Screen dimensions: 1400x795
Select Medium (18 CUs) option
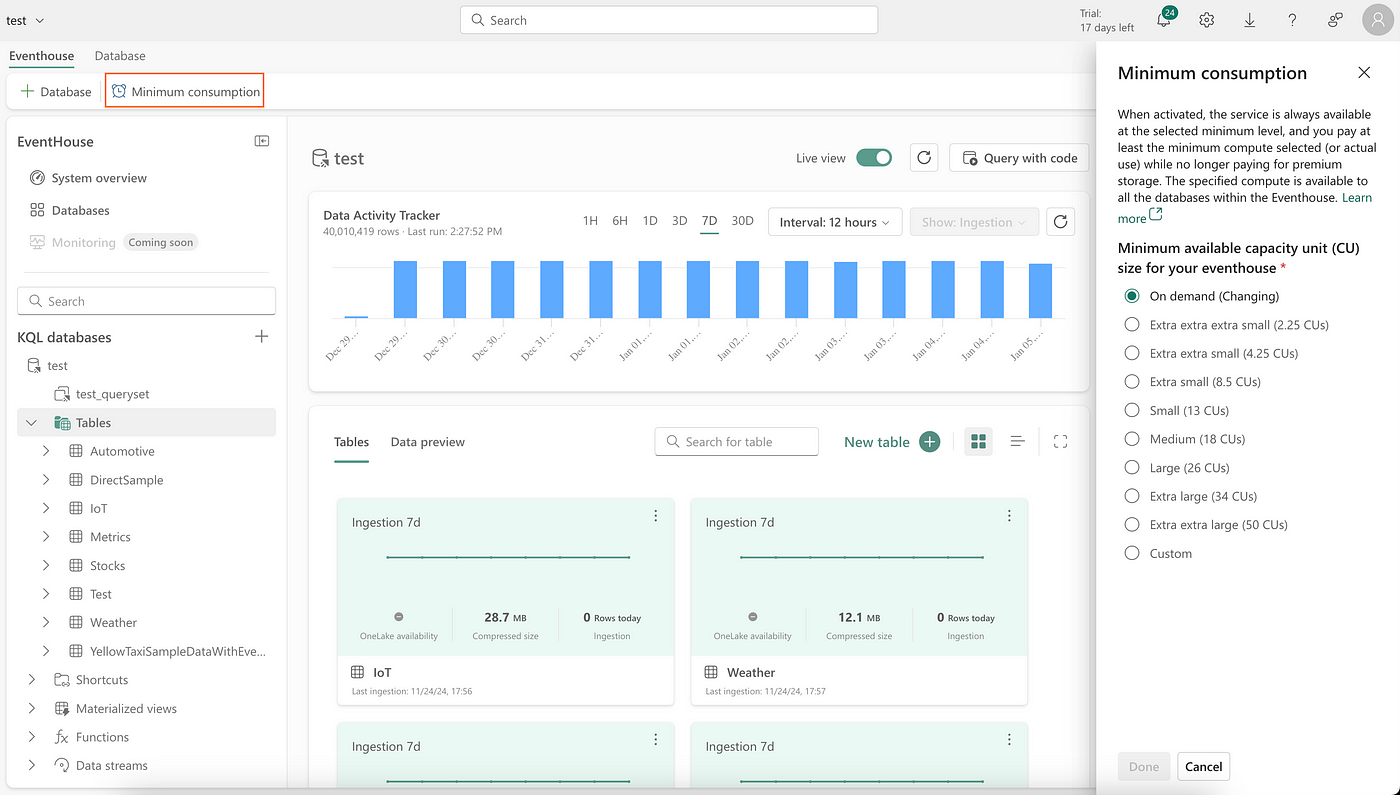tap(1132, 439)
